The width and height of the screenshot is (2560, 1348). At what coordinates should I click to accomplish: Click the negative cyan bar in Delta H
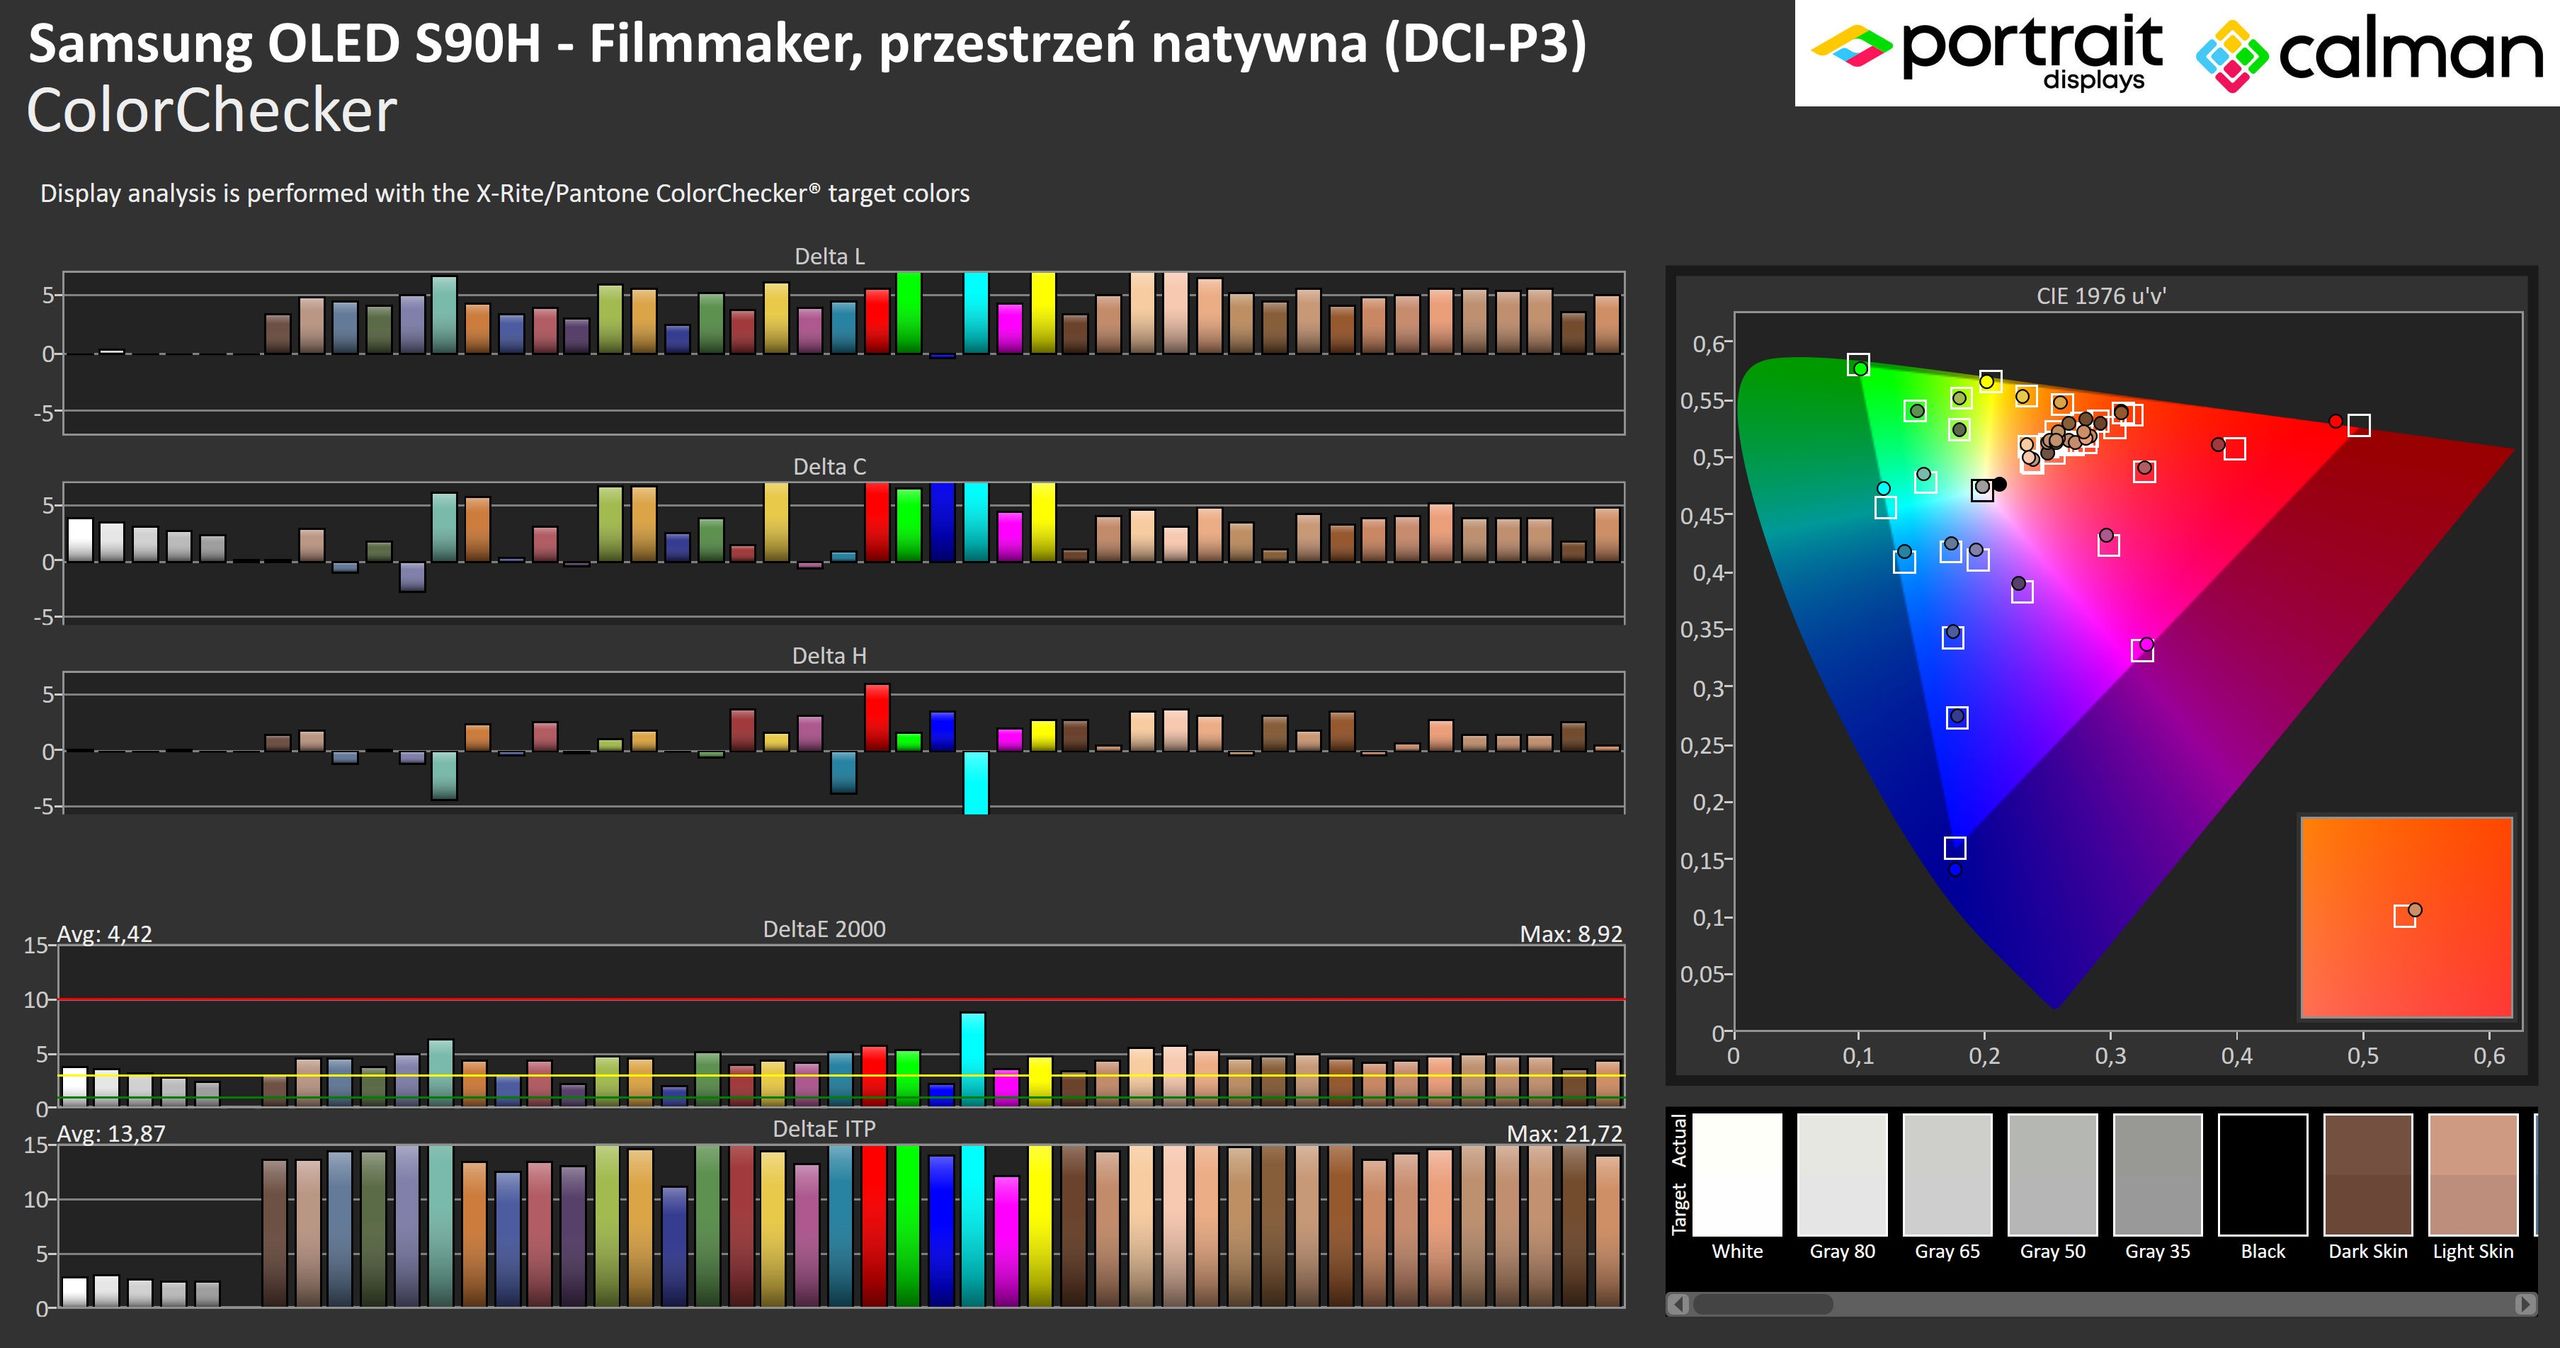click(976, 782)
